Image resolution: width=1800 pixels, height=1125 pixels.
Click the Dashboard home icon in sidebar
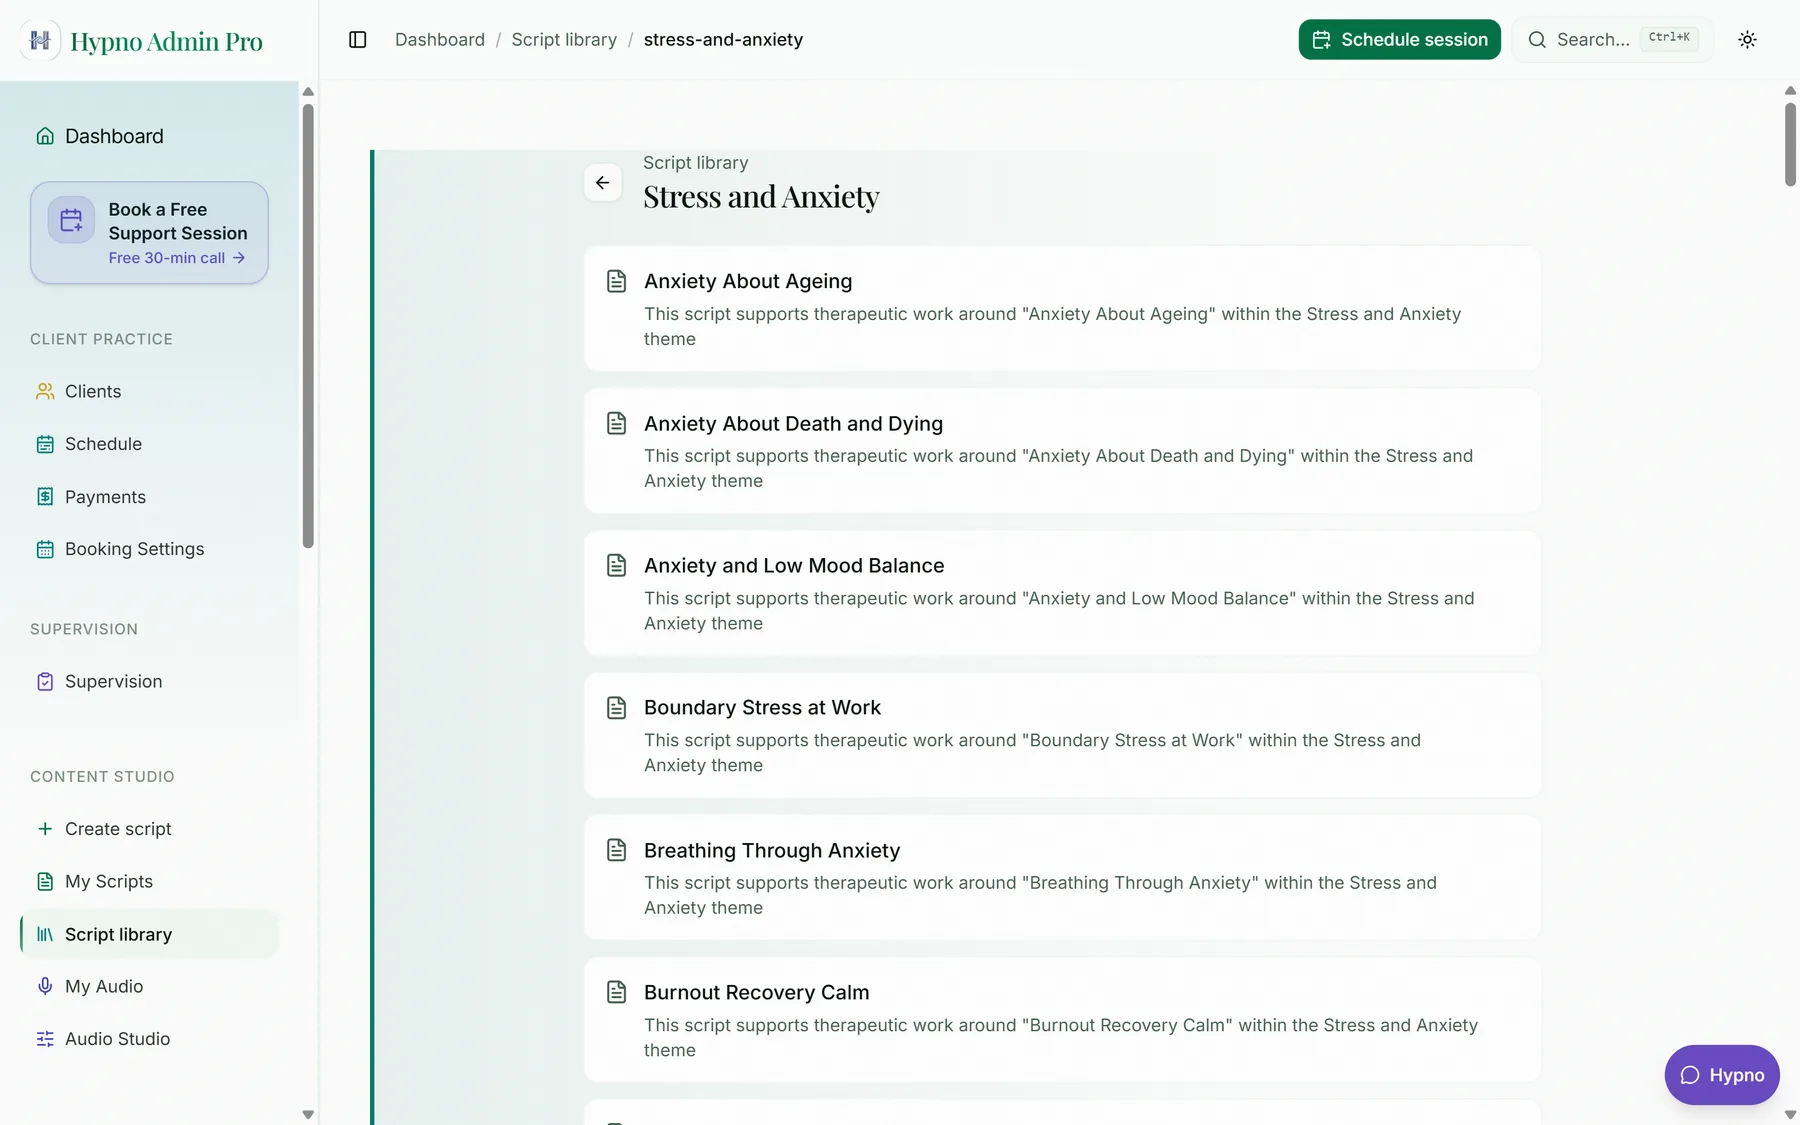[x=45, y=136]
